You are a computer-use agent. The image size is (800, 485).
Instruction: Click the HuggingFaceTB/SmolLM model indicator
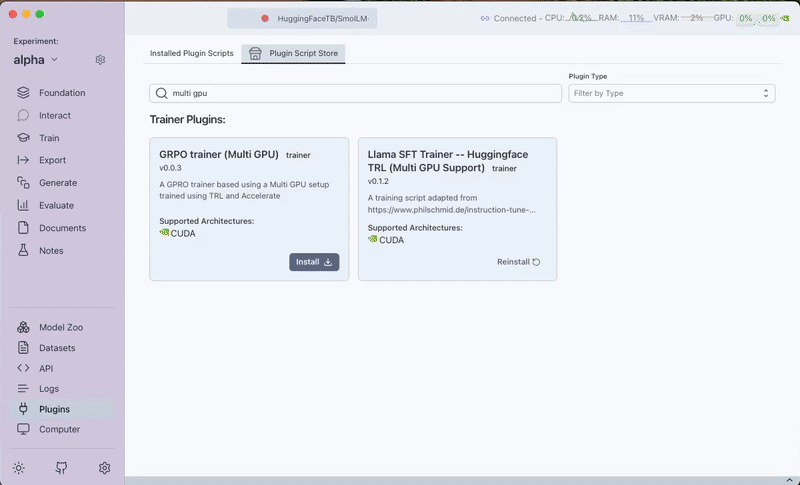(314, 18)
